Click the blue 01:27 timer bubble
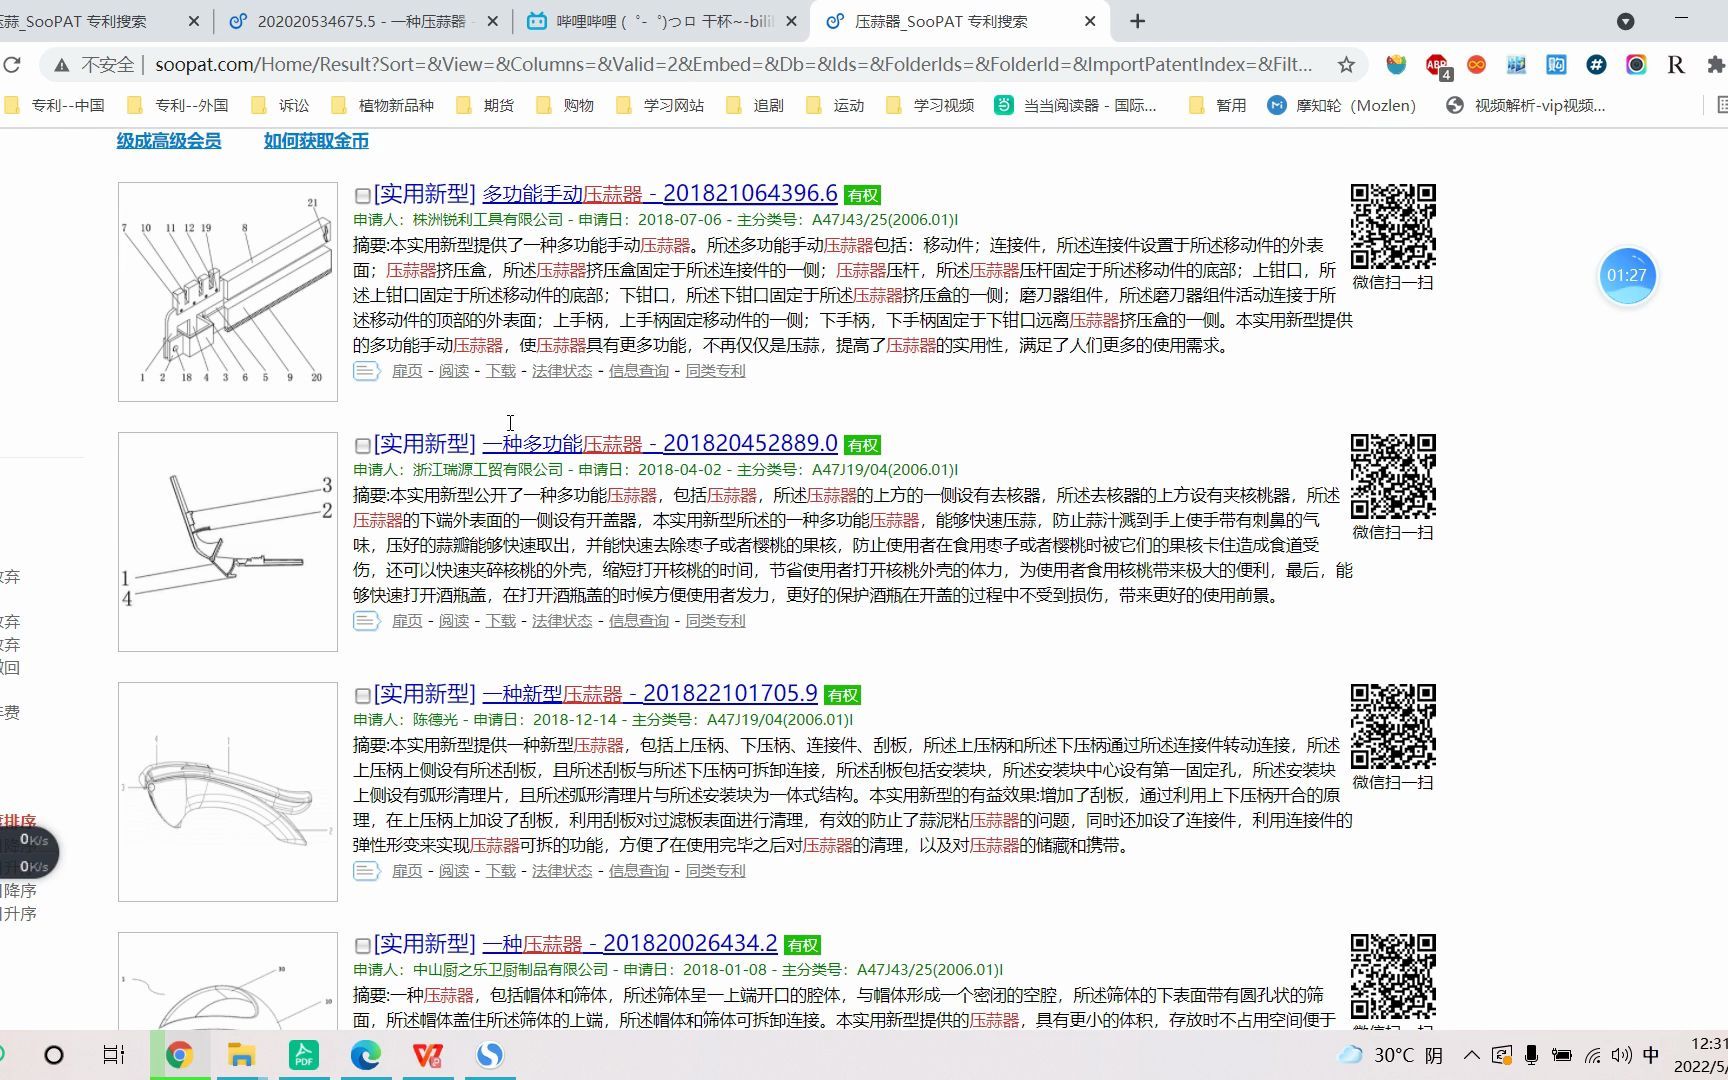Screen dimensions: 1728x1080 pos(1627,275)
